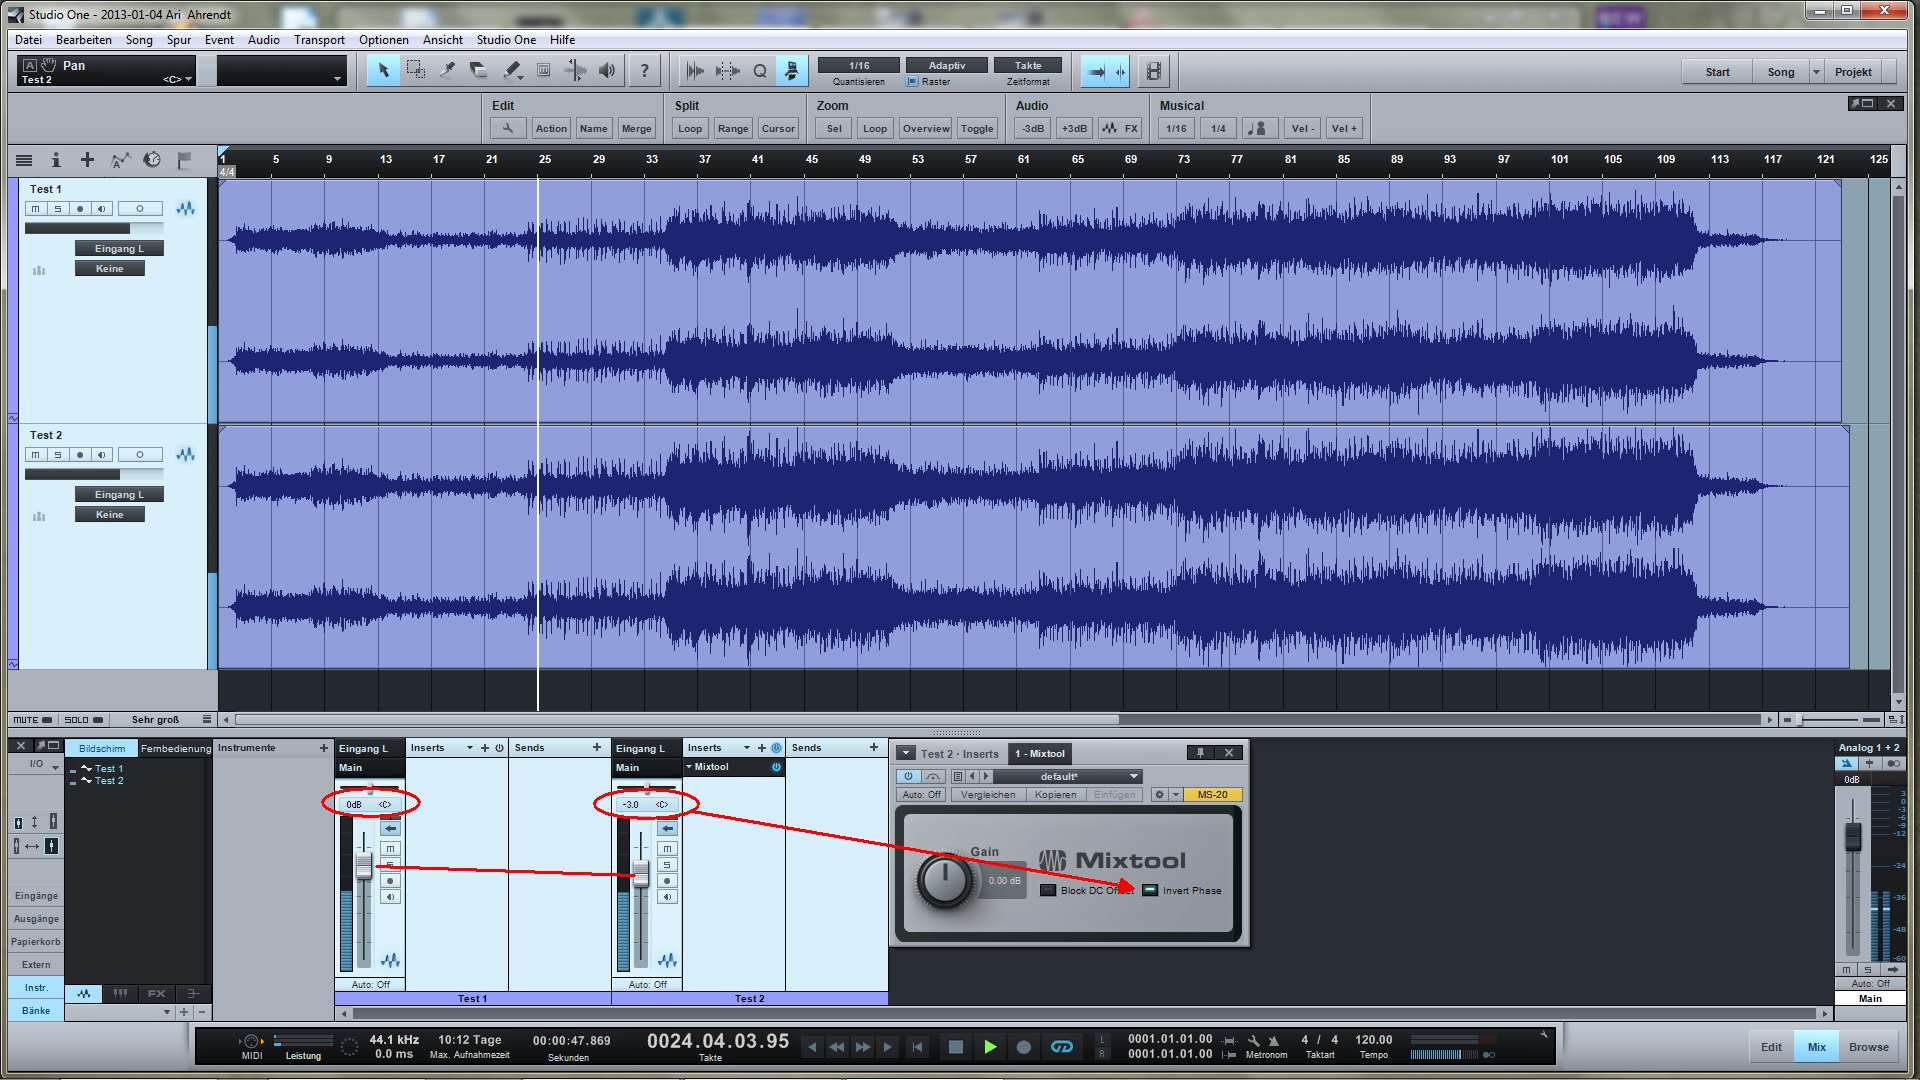
Task: Switch to the Fernbedienung tab
Action: click(175, 748)
